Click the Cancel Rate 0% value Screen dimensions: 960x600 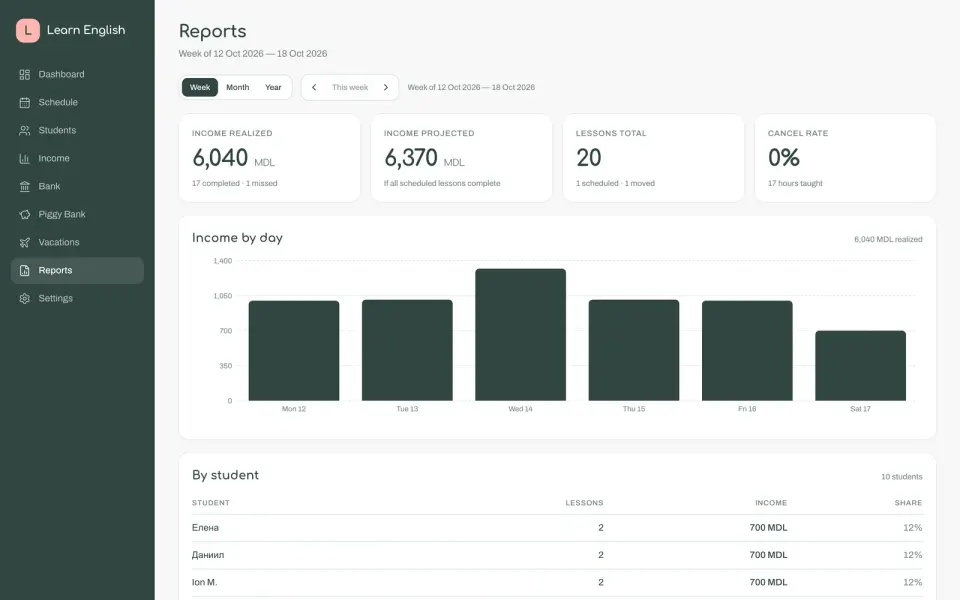click(784, 158)
